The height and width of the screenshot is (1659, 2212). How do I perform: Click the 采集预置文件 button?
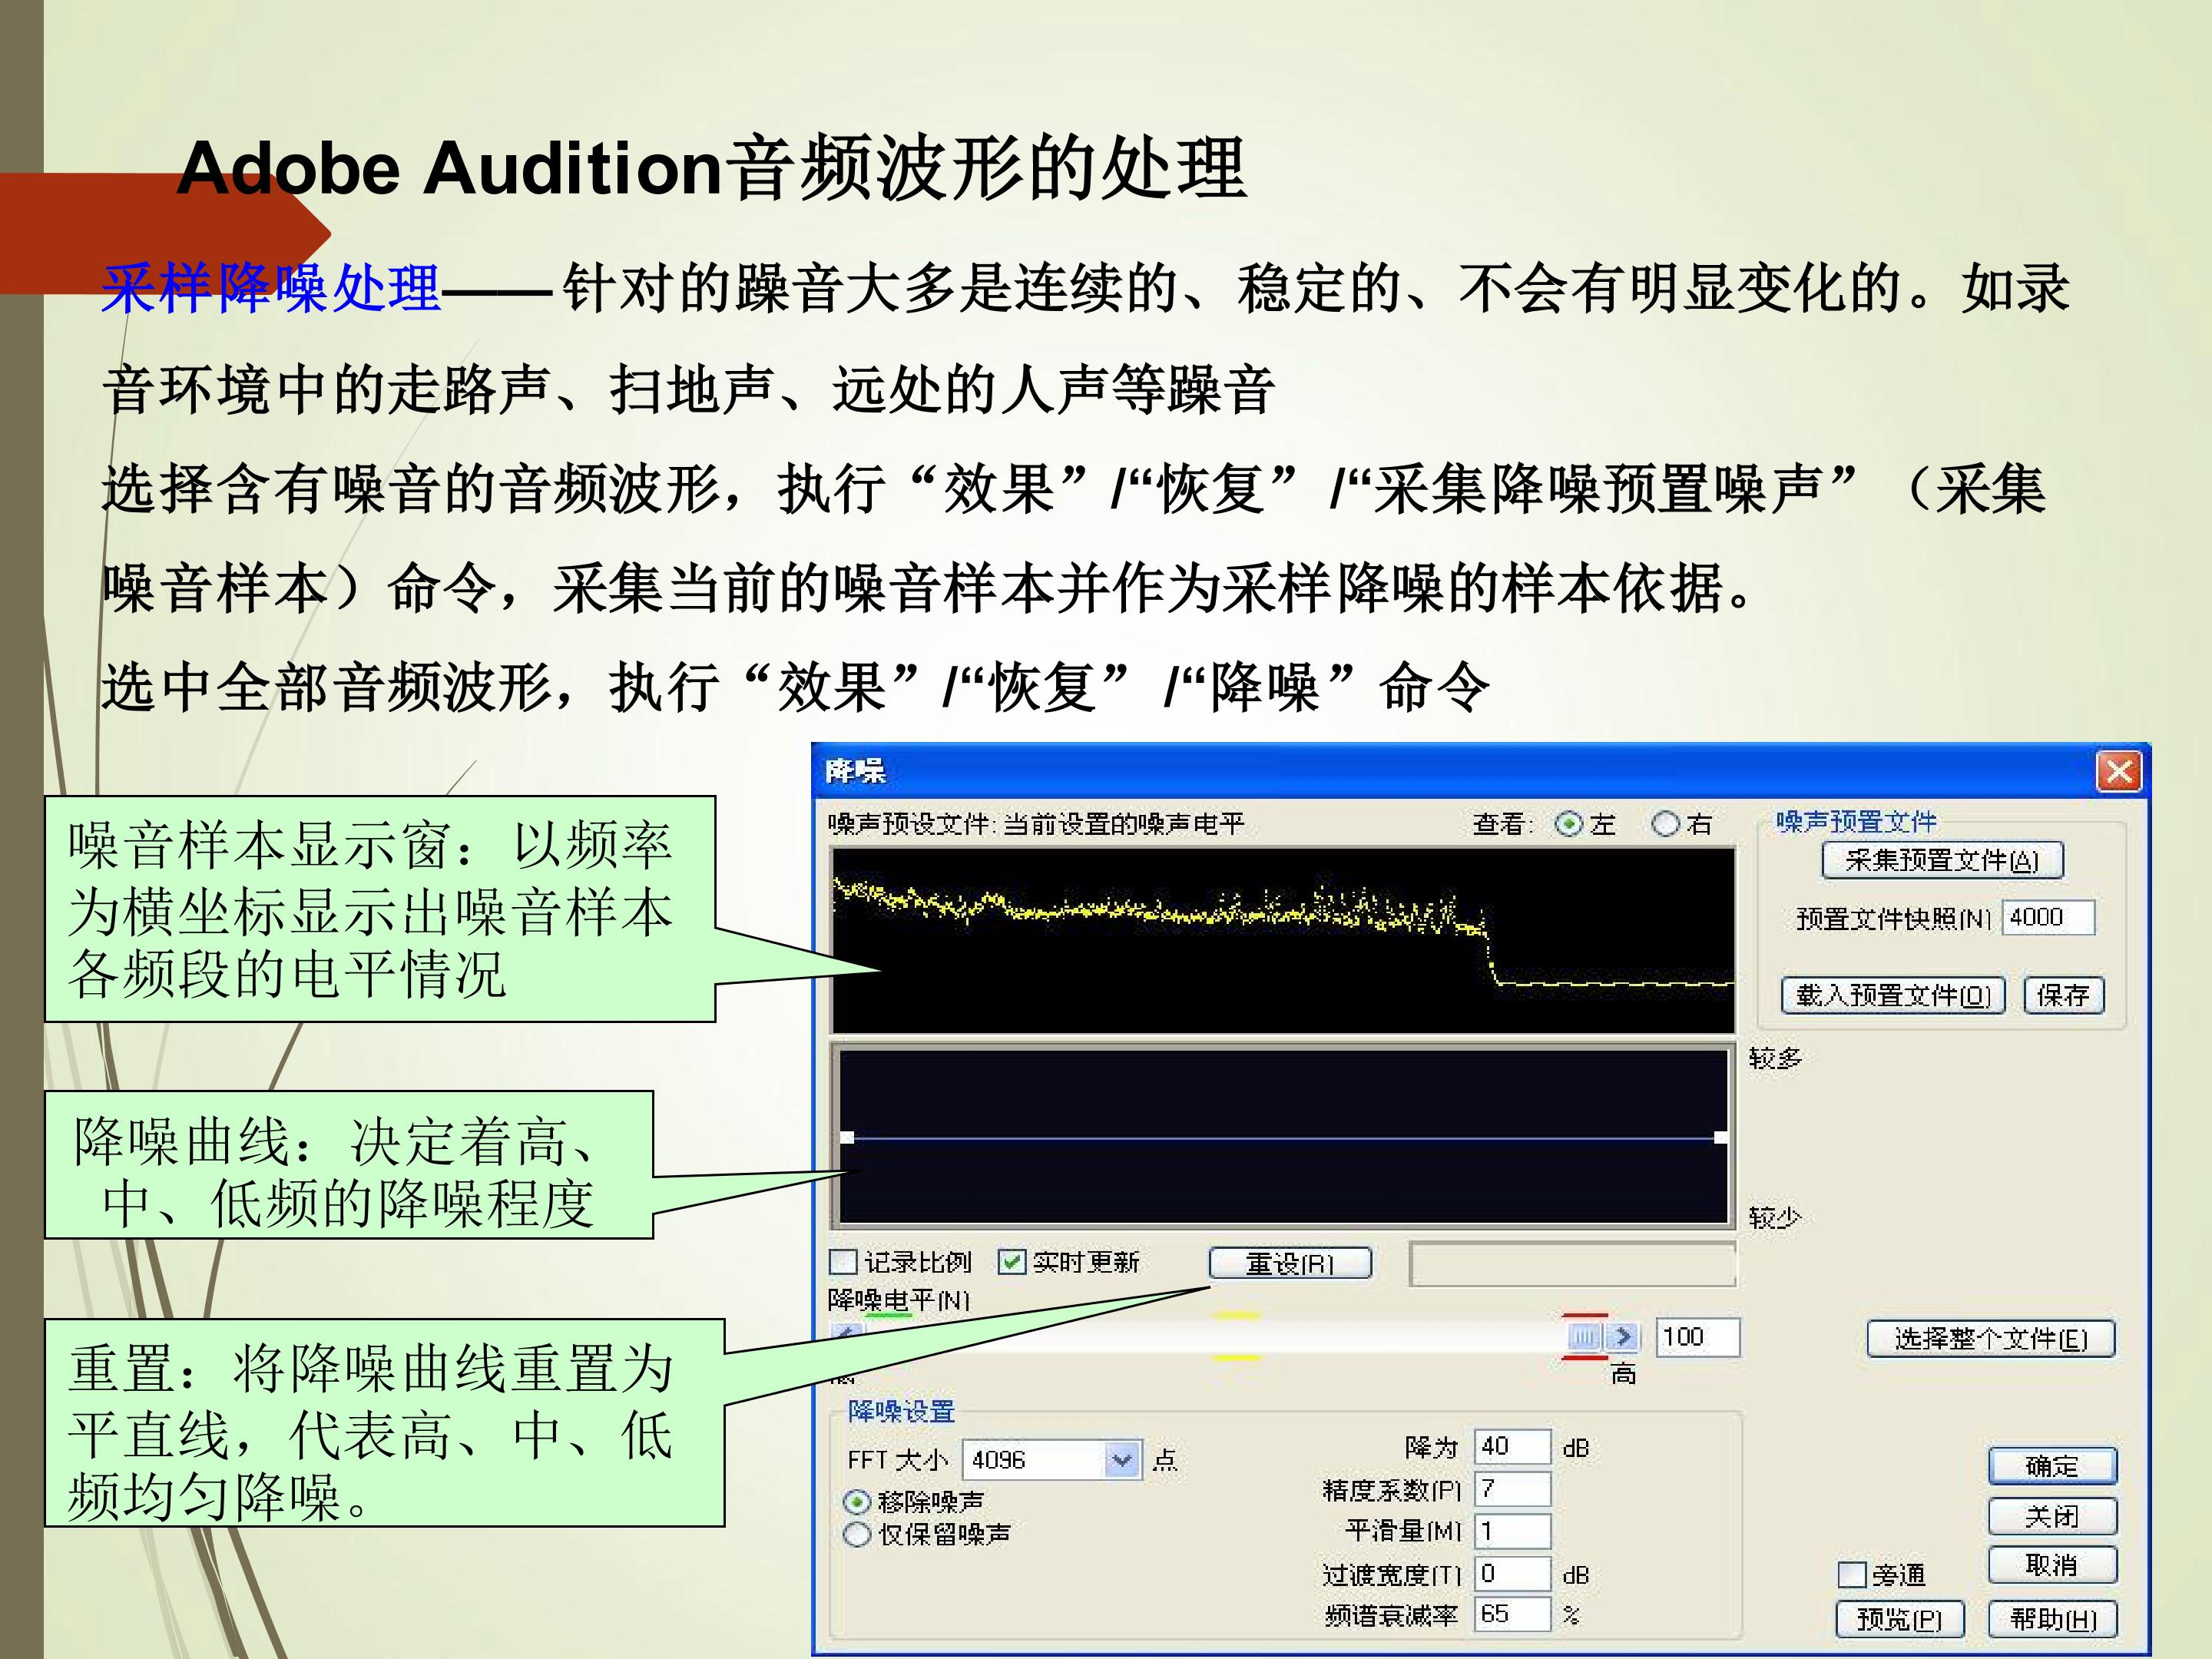point(1942,860)
